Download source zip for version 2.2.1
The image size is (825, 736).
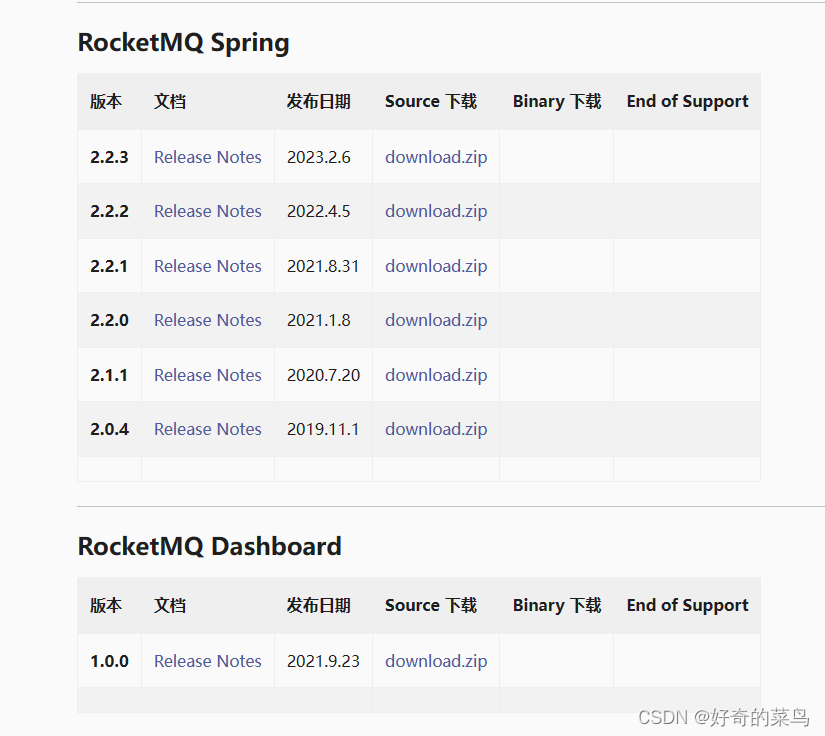point(435,266)
